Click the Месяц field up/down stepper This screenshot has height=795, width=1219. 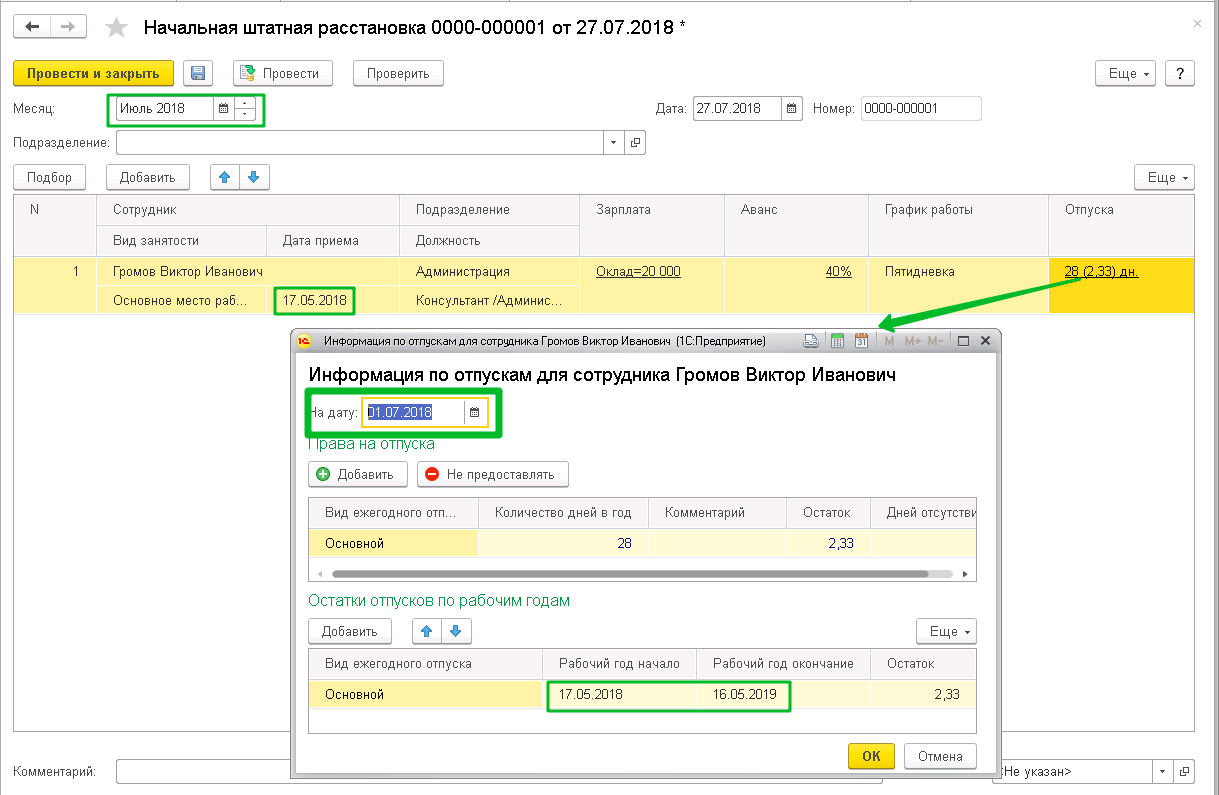245,108
